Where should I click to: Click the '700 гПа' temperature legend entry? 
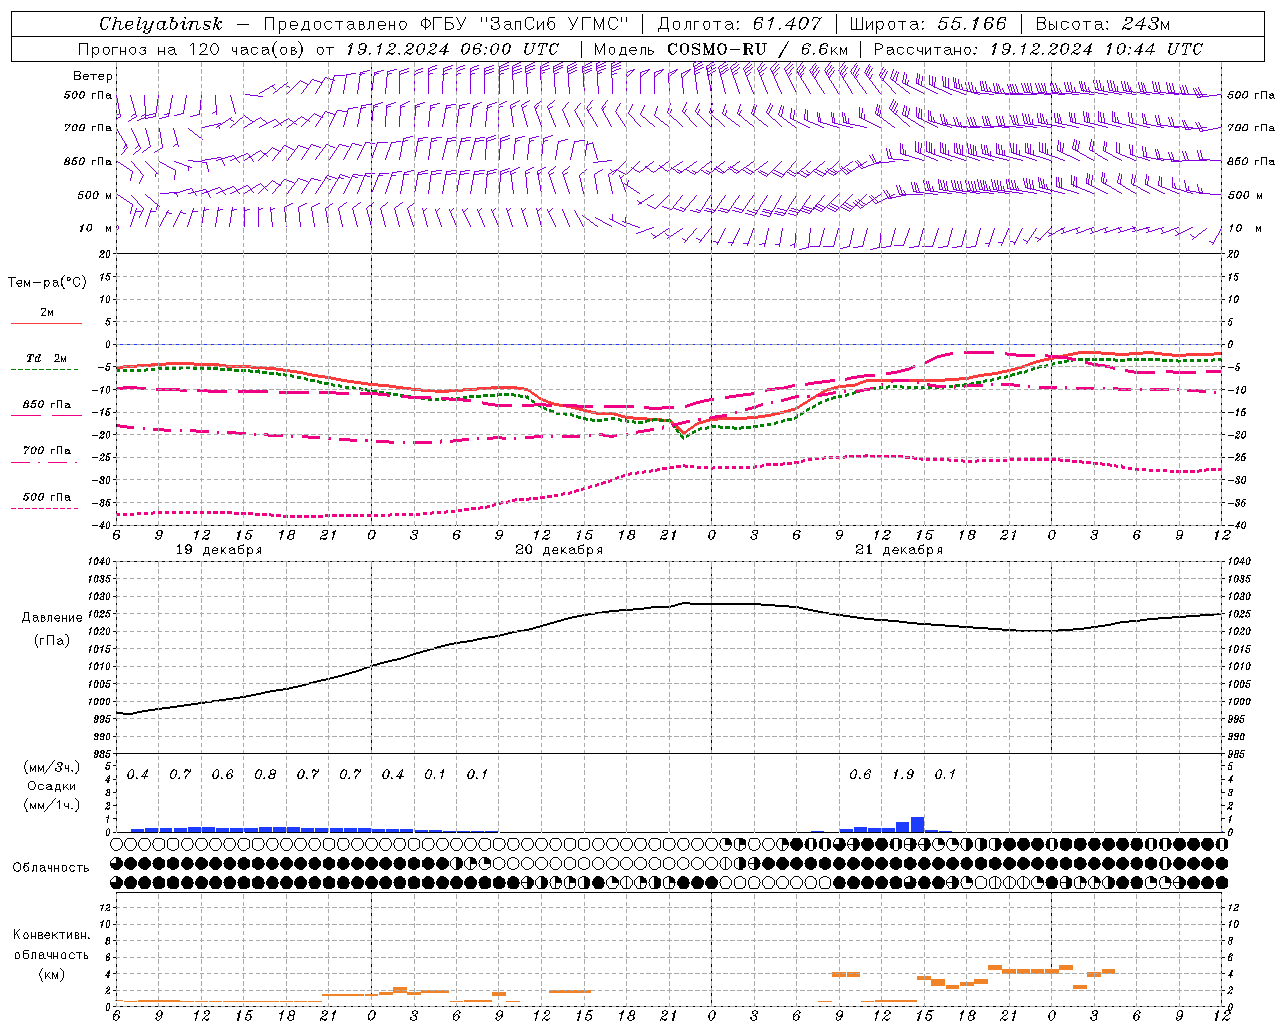tap(47, 451)
